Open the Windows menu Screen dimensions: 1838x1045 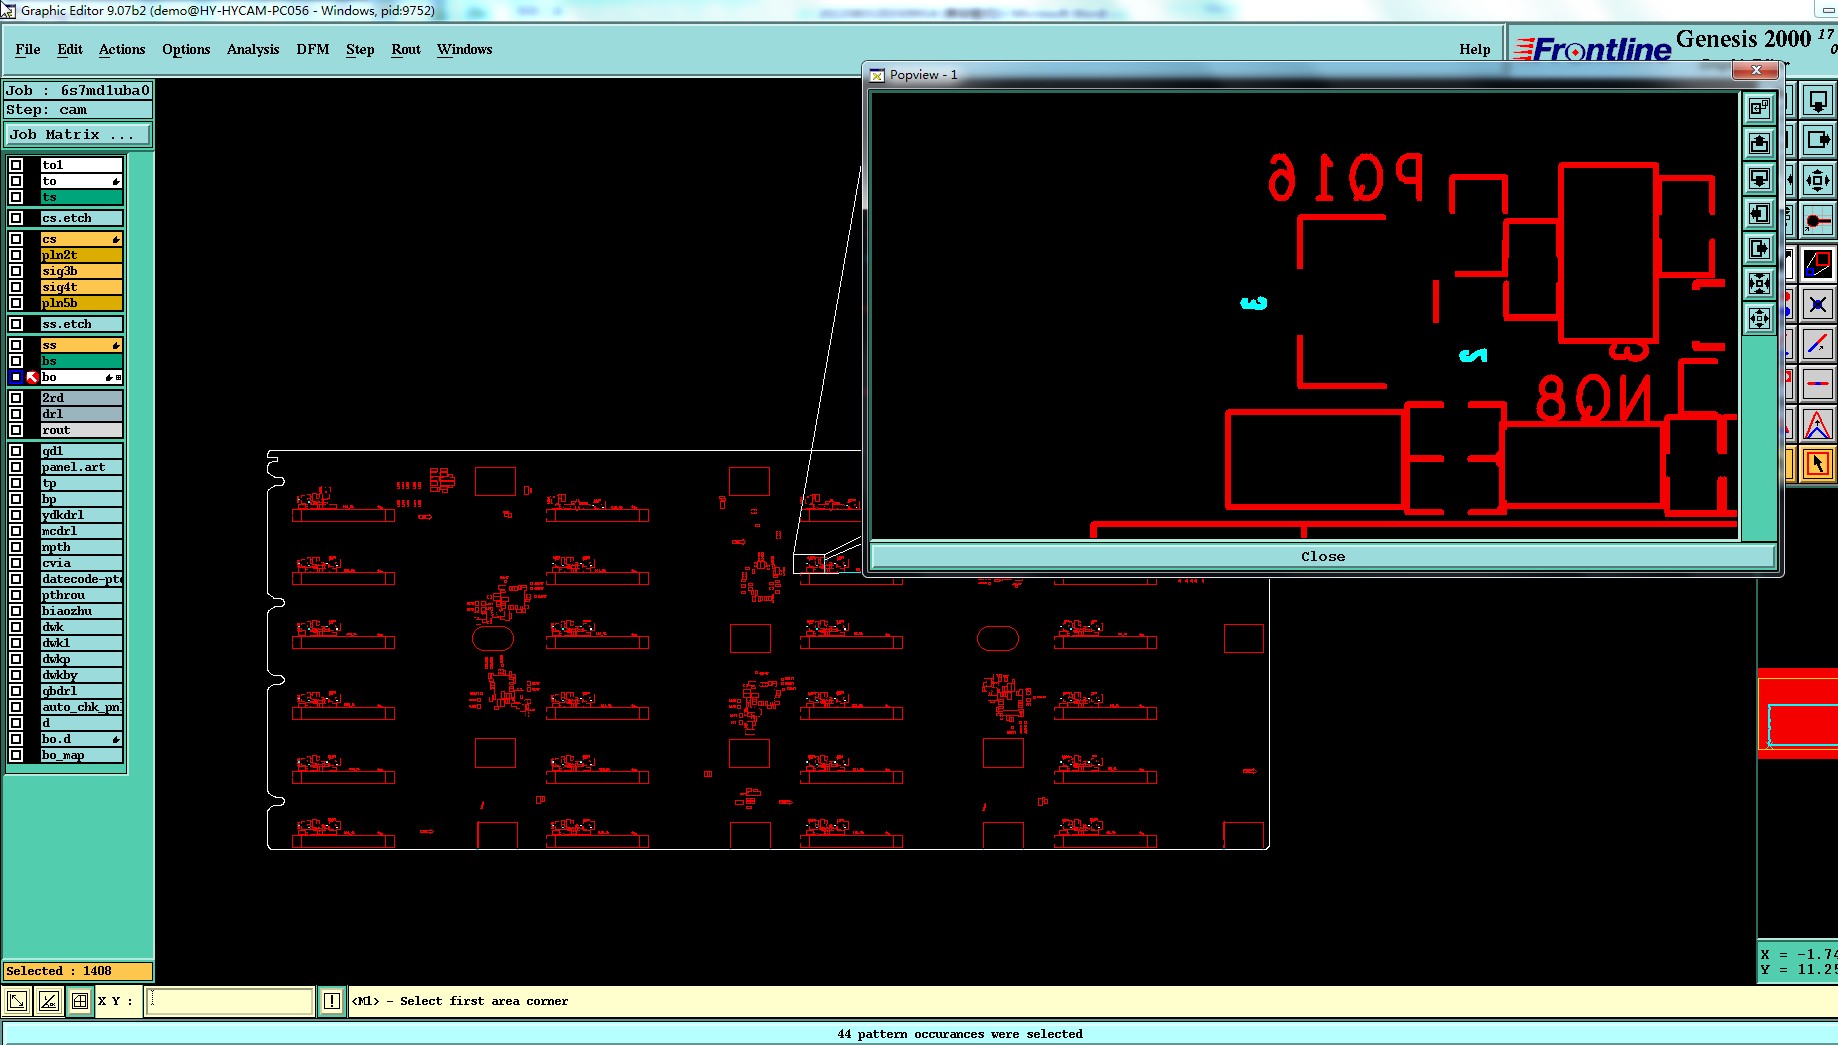[x=464, y=49]
